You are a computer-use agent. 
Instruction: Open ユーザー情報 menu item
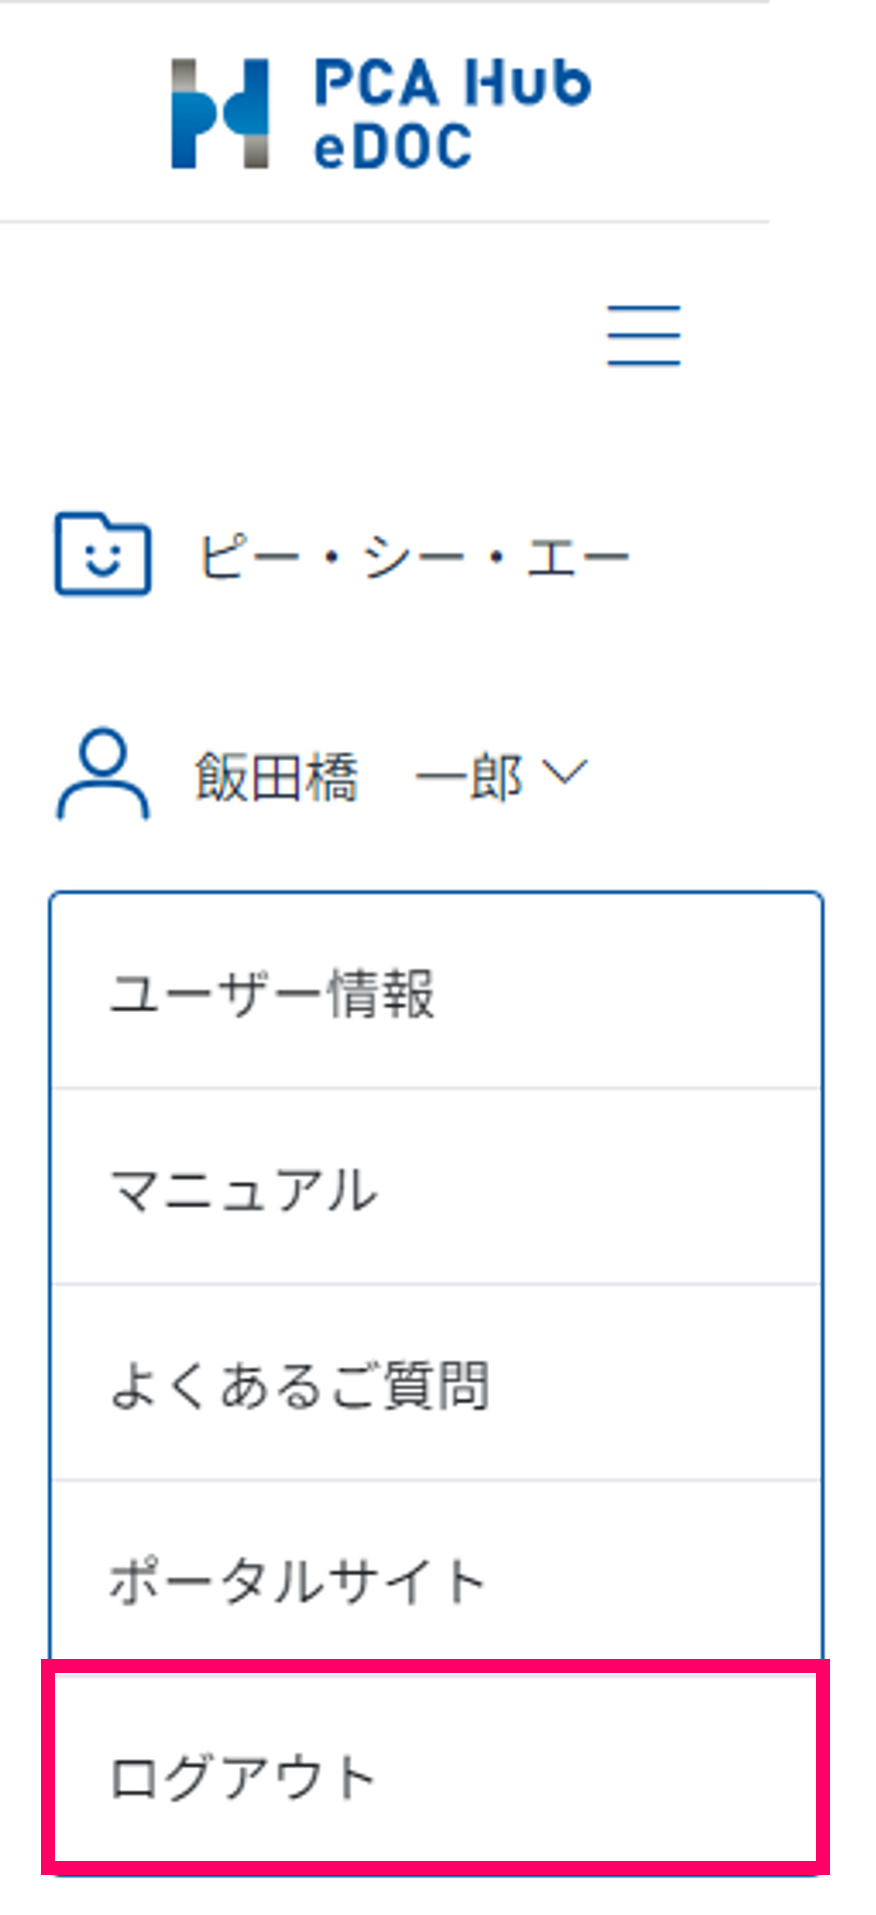pos(272,993)
